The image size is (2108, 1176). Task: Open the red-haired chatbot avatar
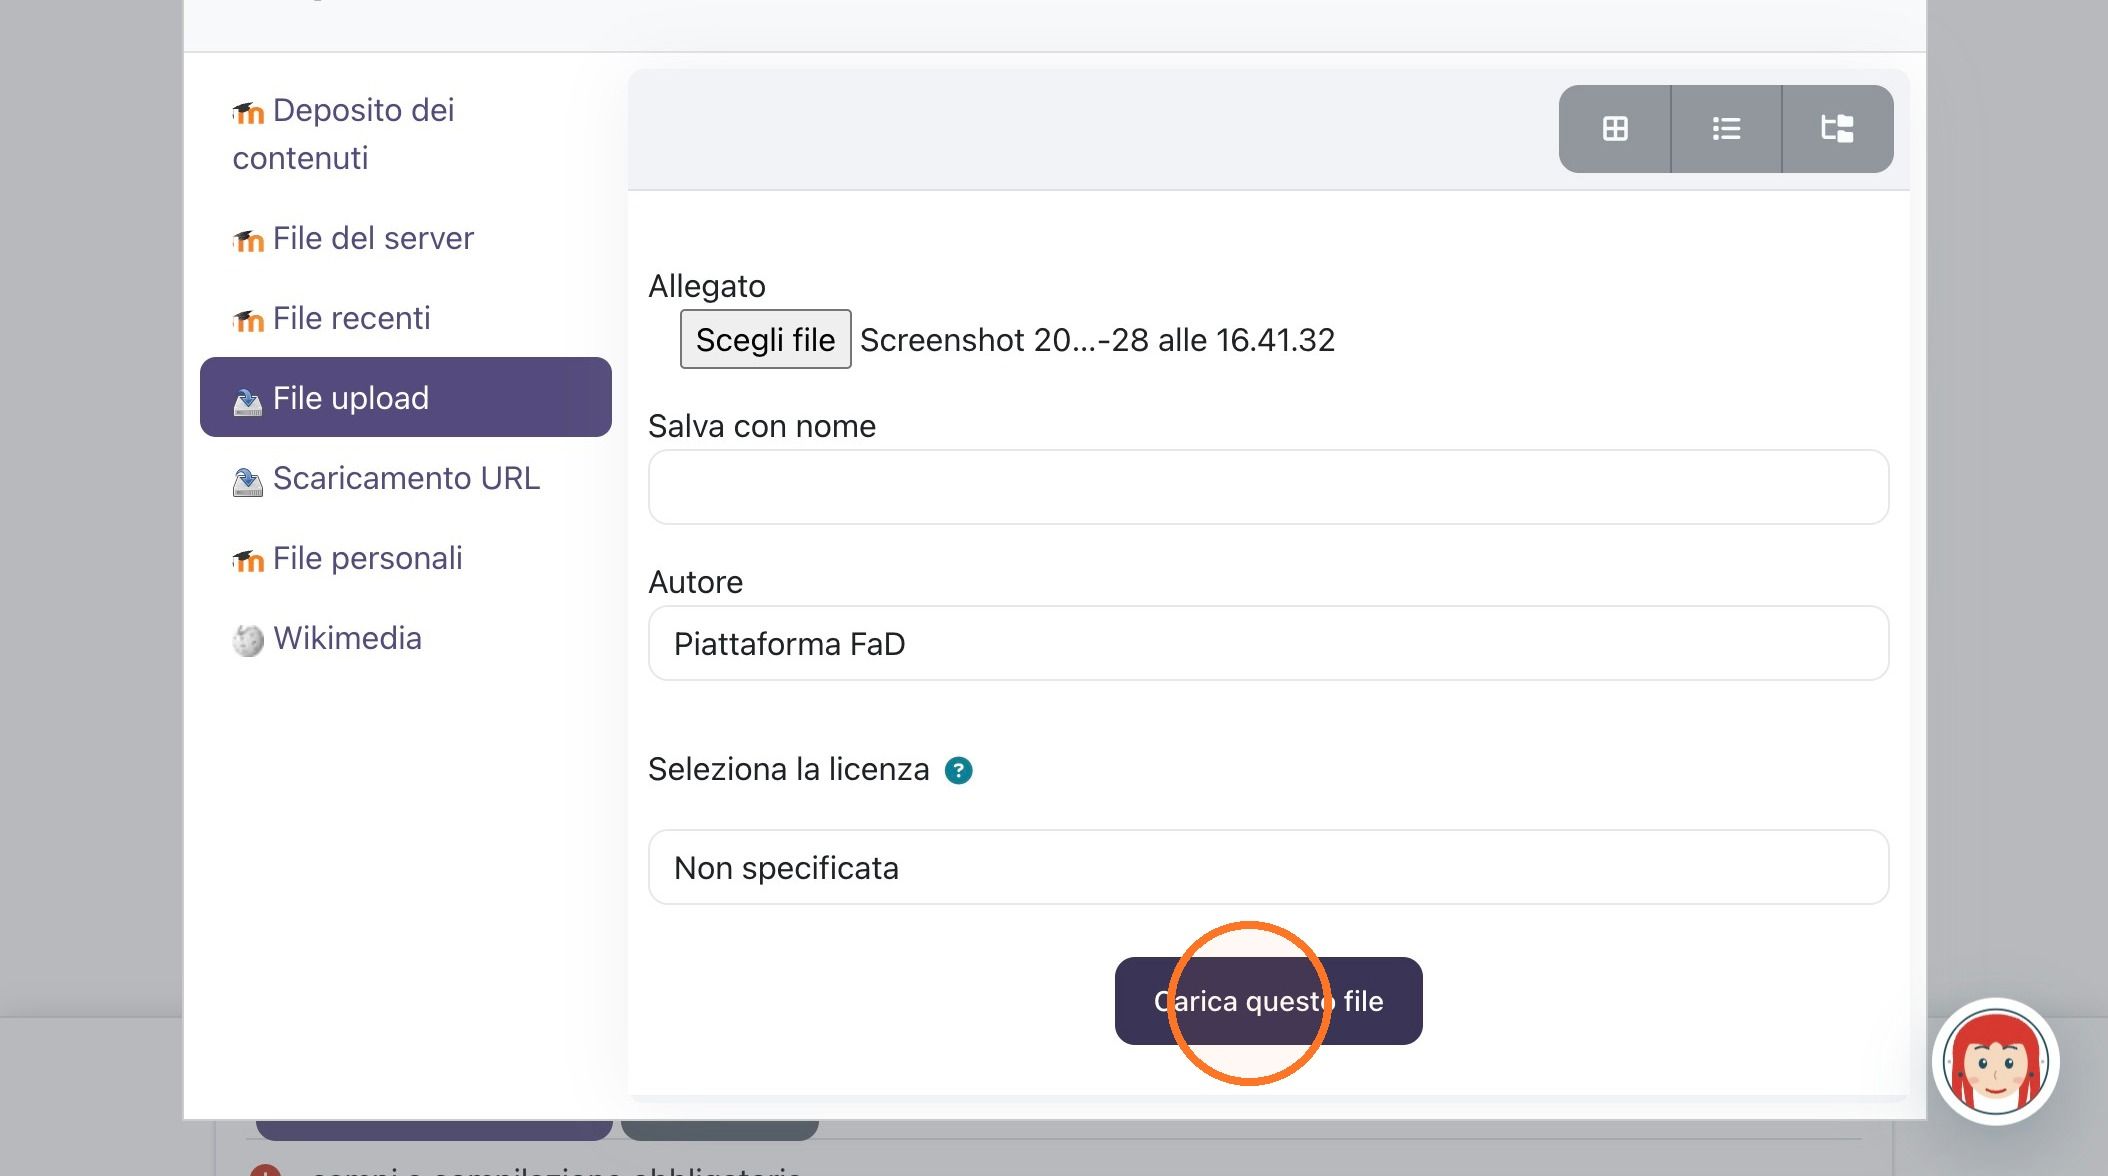tap(1995, 1062)
